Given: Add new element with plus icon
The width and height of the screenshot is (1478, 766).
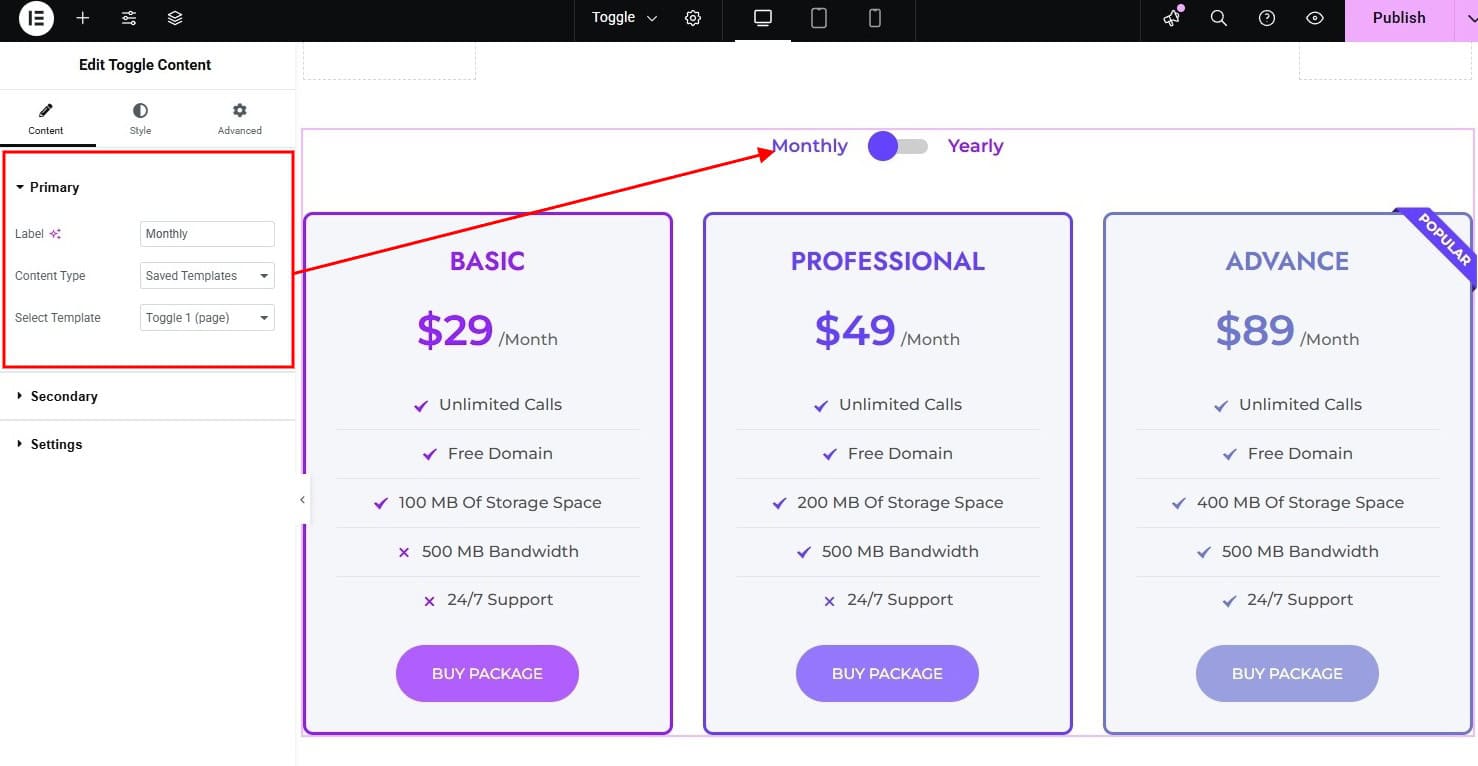Looking at the screenshot, I should pyautogui.click(x=83, y=18).
